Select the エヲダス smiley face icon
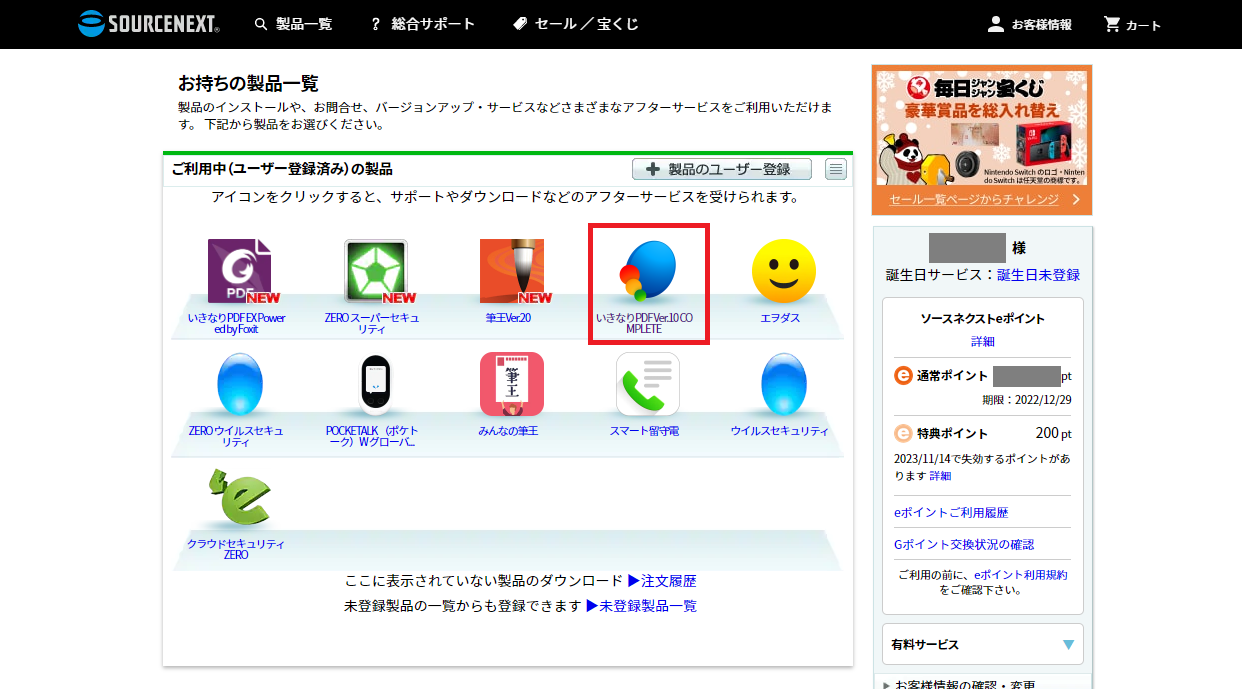This screenshot has width=1242, height=689. coord(784,270)
